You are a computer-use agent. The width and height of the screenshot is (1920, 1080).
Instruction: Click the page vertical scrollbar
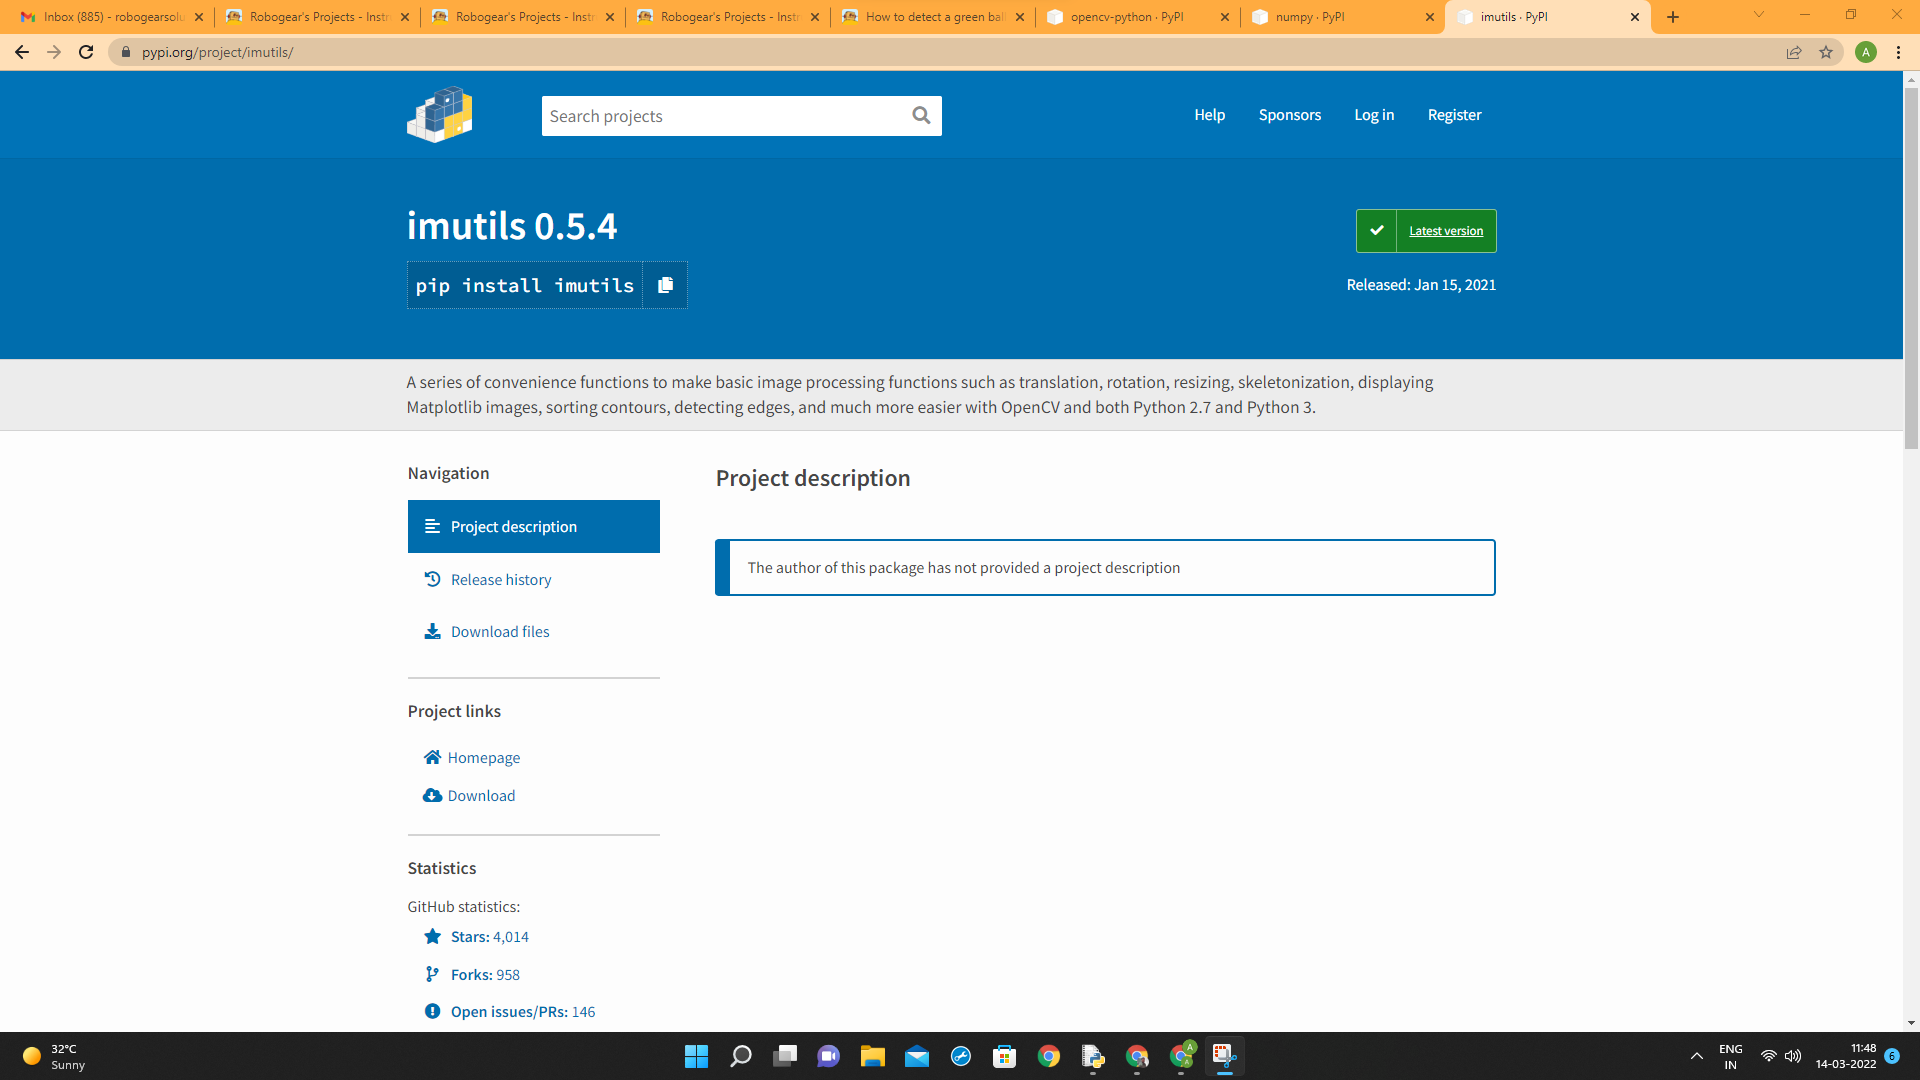pyautogui.click(x=1911, y=270)
